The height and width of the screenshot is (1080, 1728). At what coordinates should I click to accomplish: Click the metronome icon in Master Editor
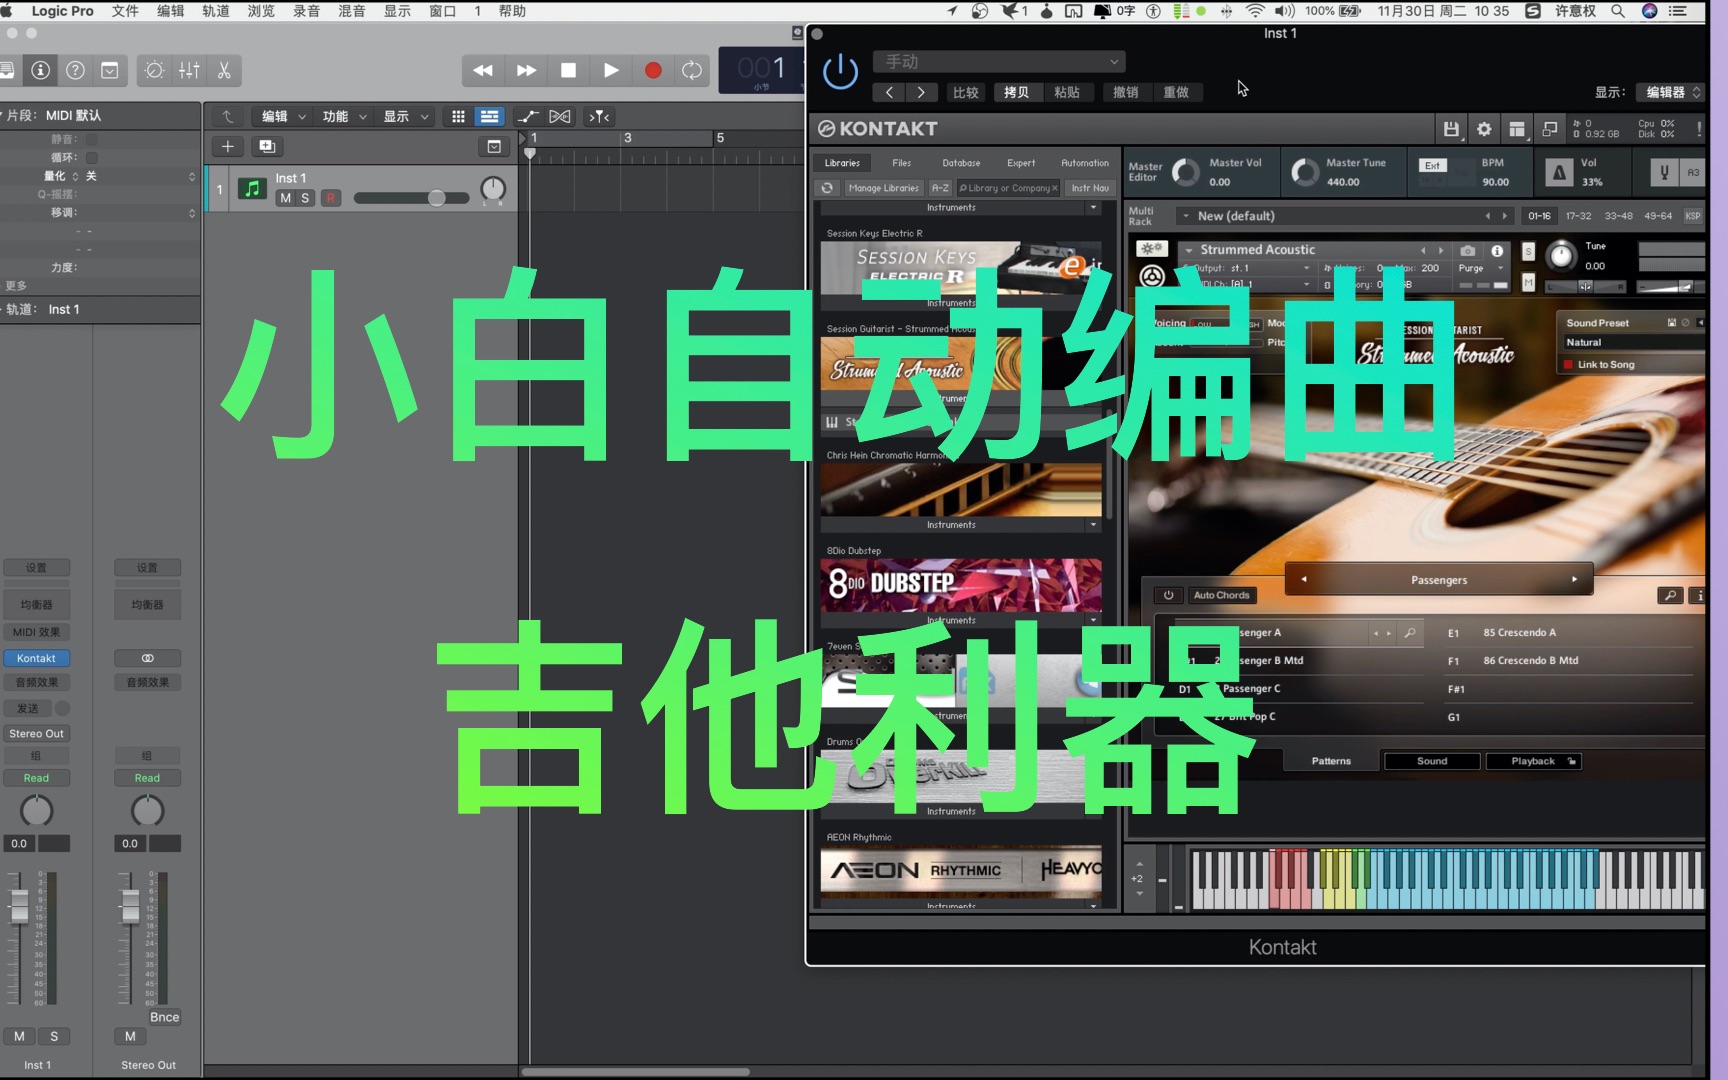point(1559,173)
